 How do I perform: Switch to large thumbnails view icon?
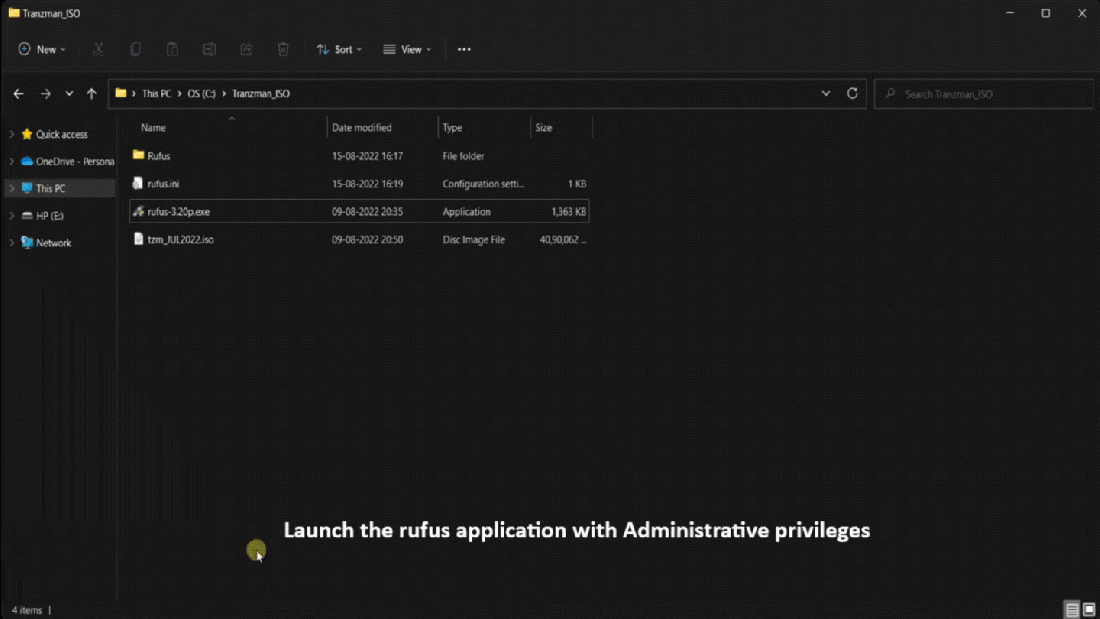[1088, 610]
